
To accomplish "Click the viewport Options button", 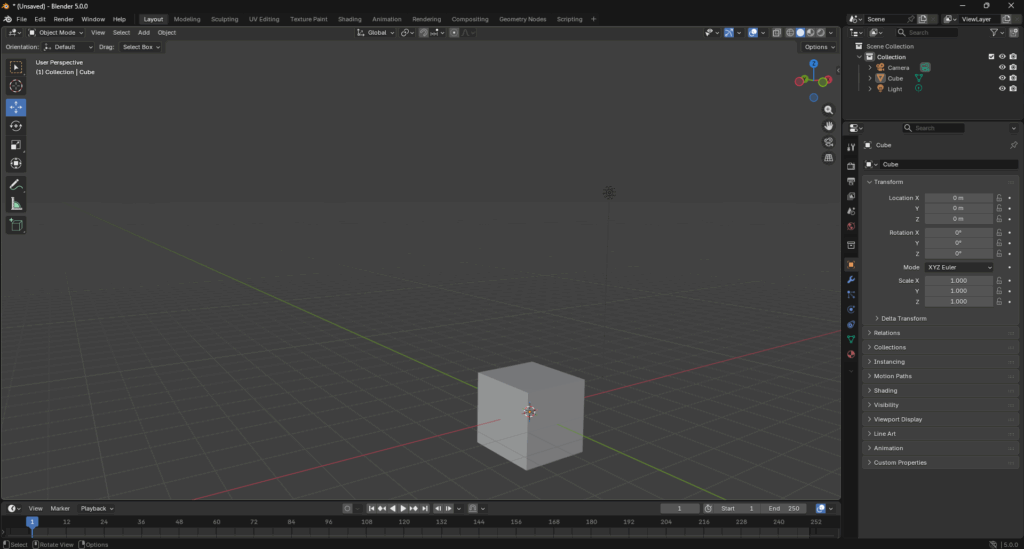I will click(x=817, y=47).
